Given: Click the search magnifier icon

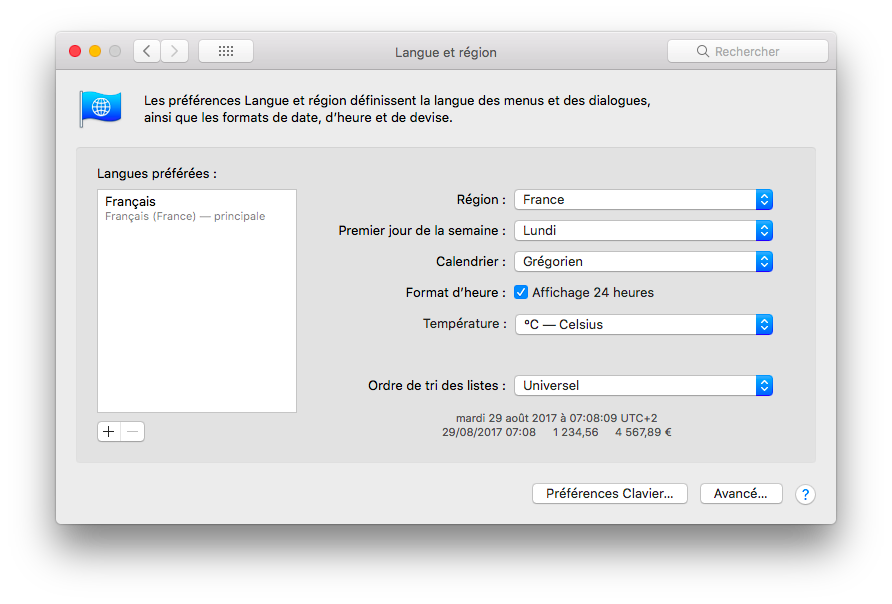Looking at the screenshot, I should tap(703, 51).
